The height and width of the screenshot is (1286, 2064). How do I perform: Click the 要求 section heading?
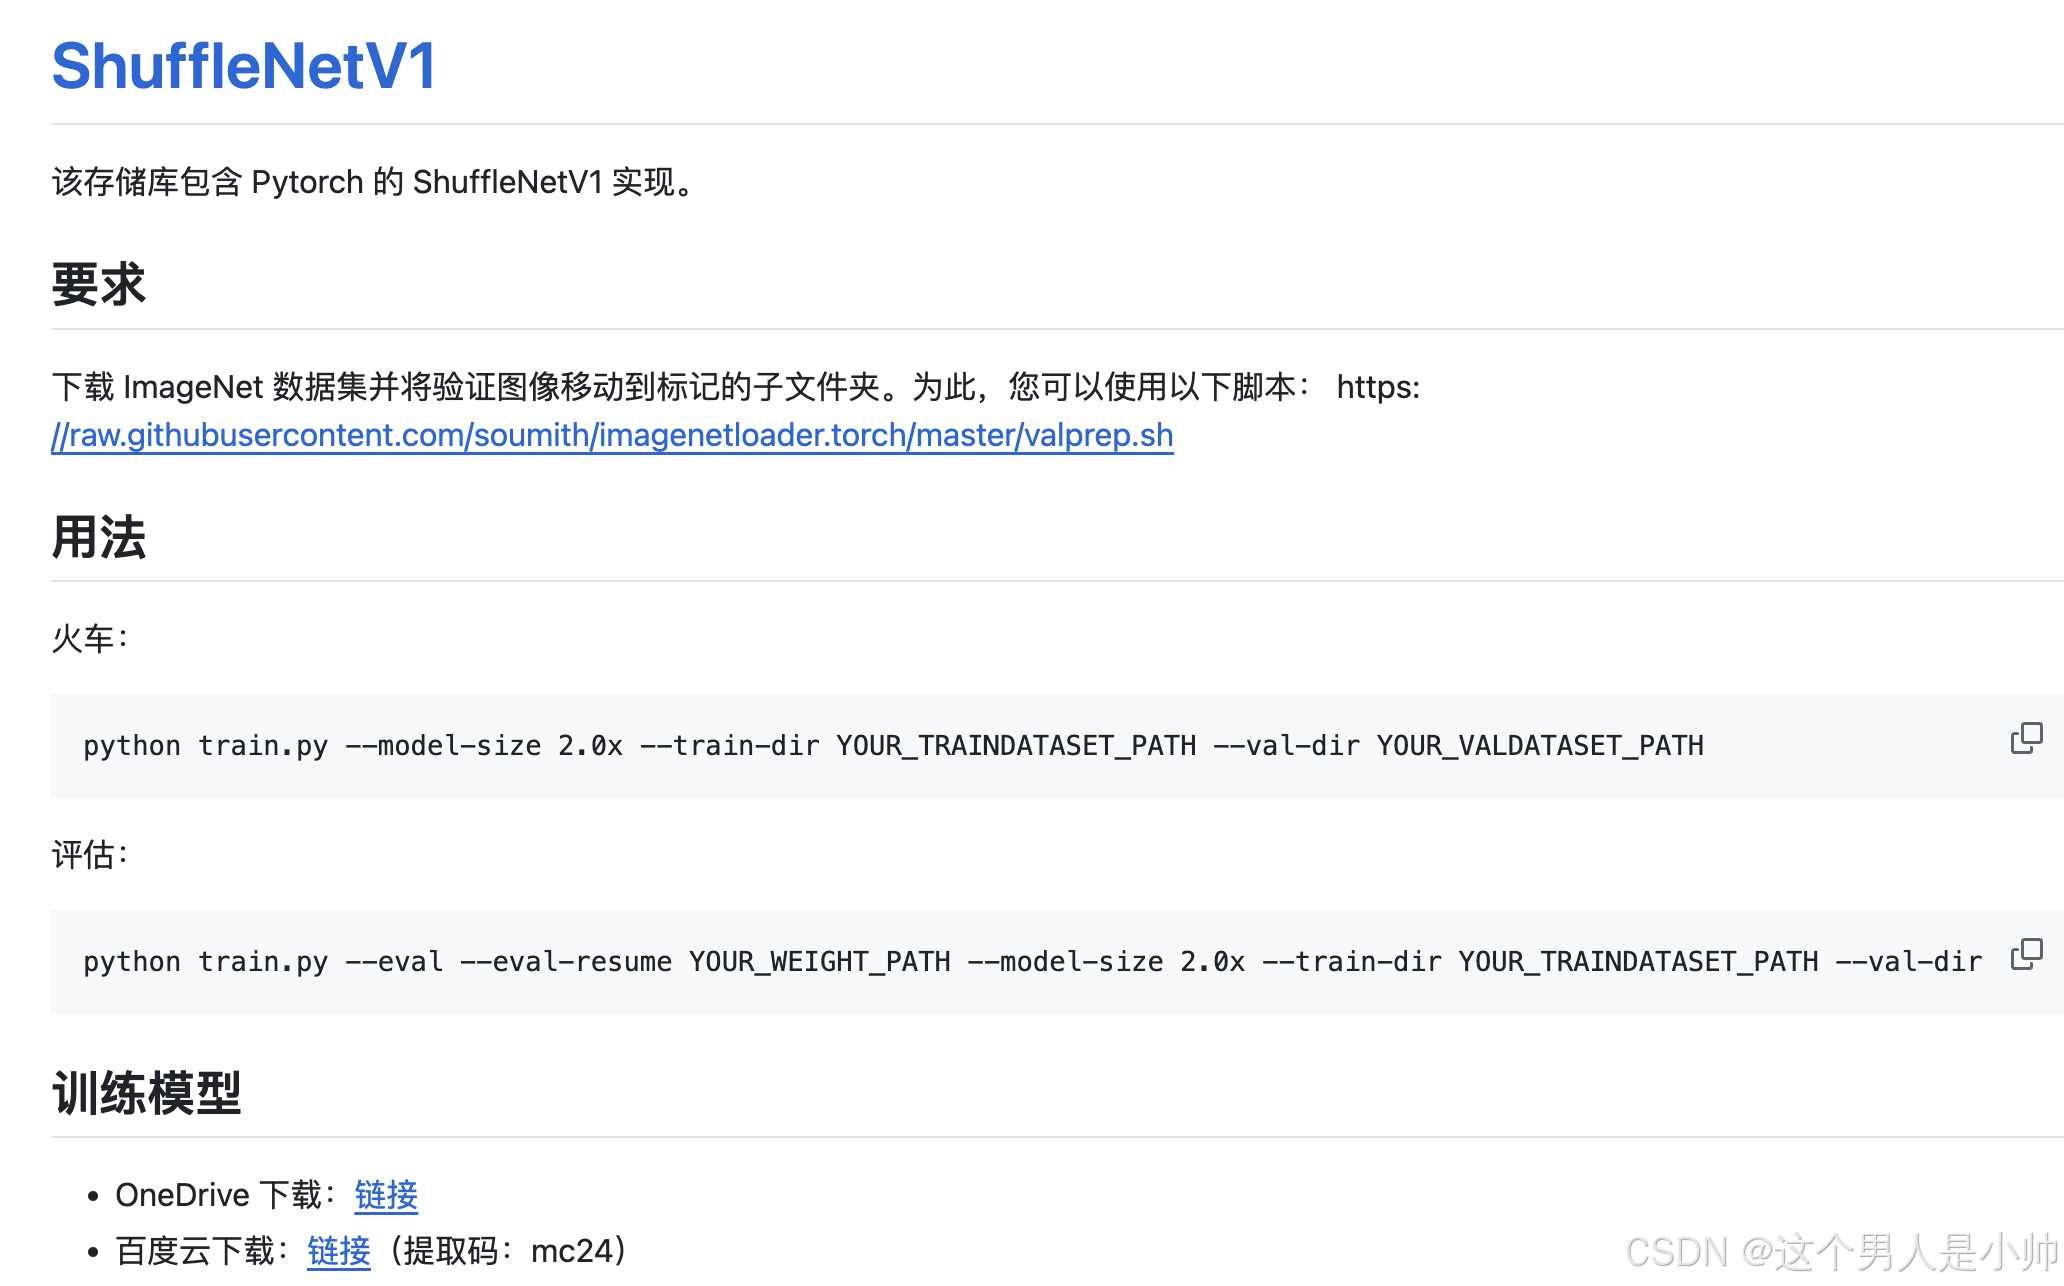[x=98, y=284]
